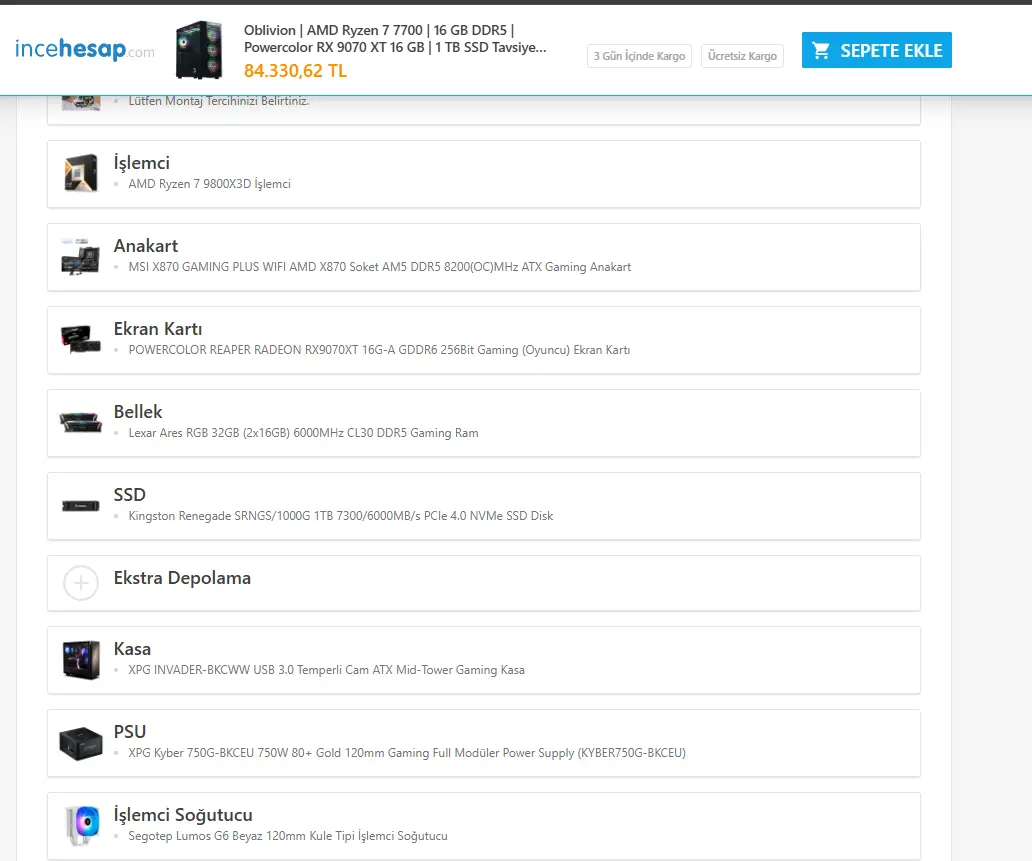Click the Ekran Kartı graphics card icon

click(80, 339)
